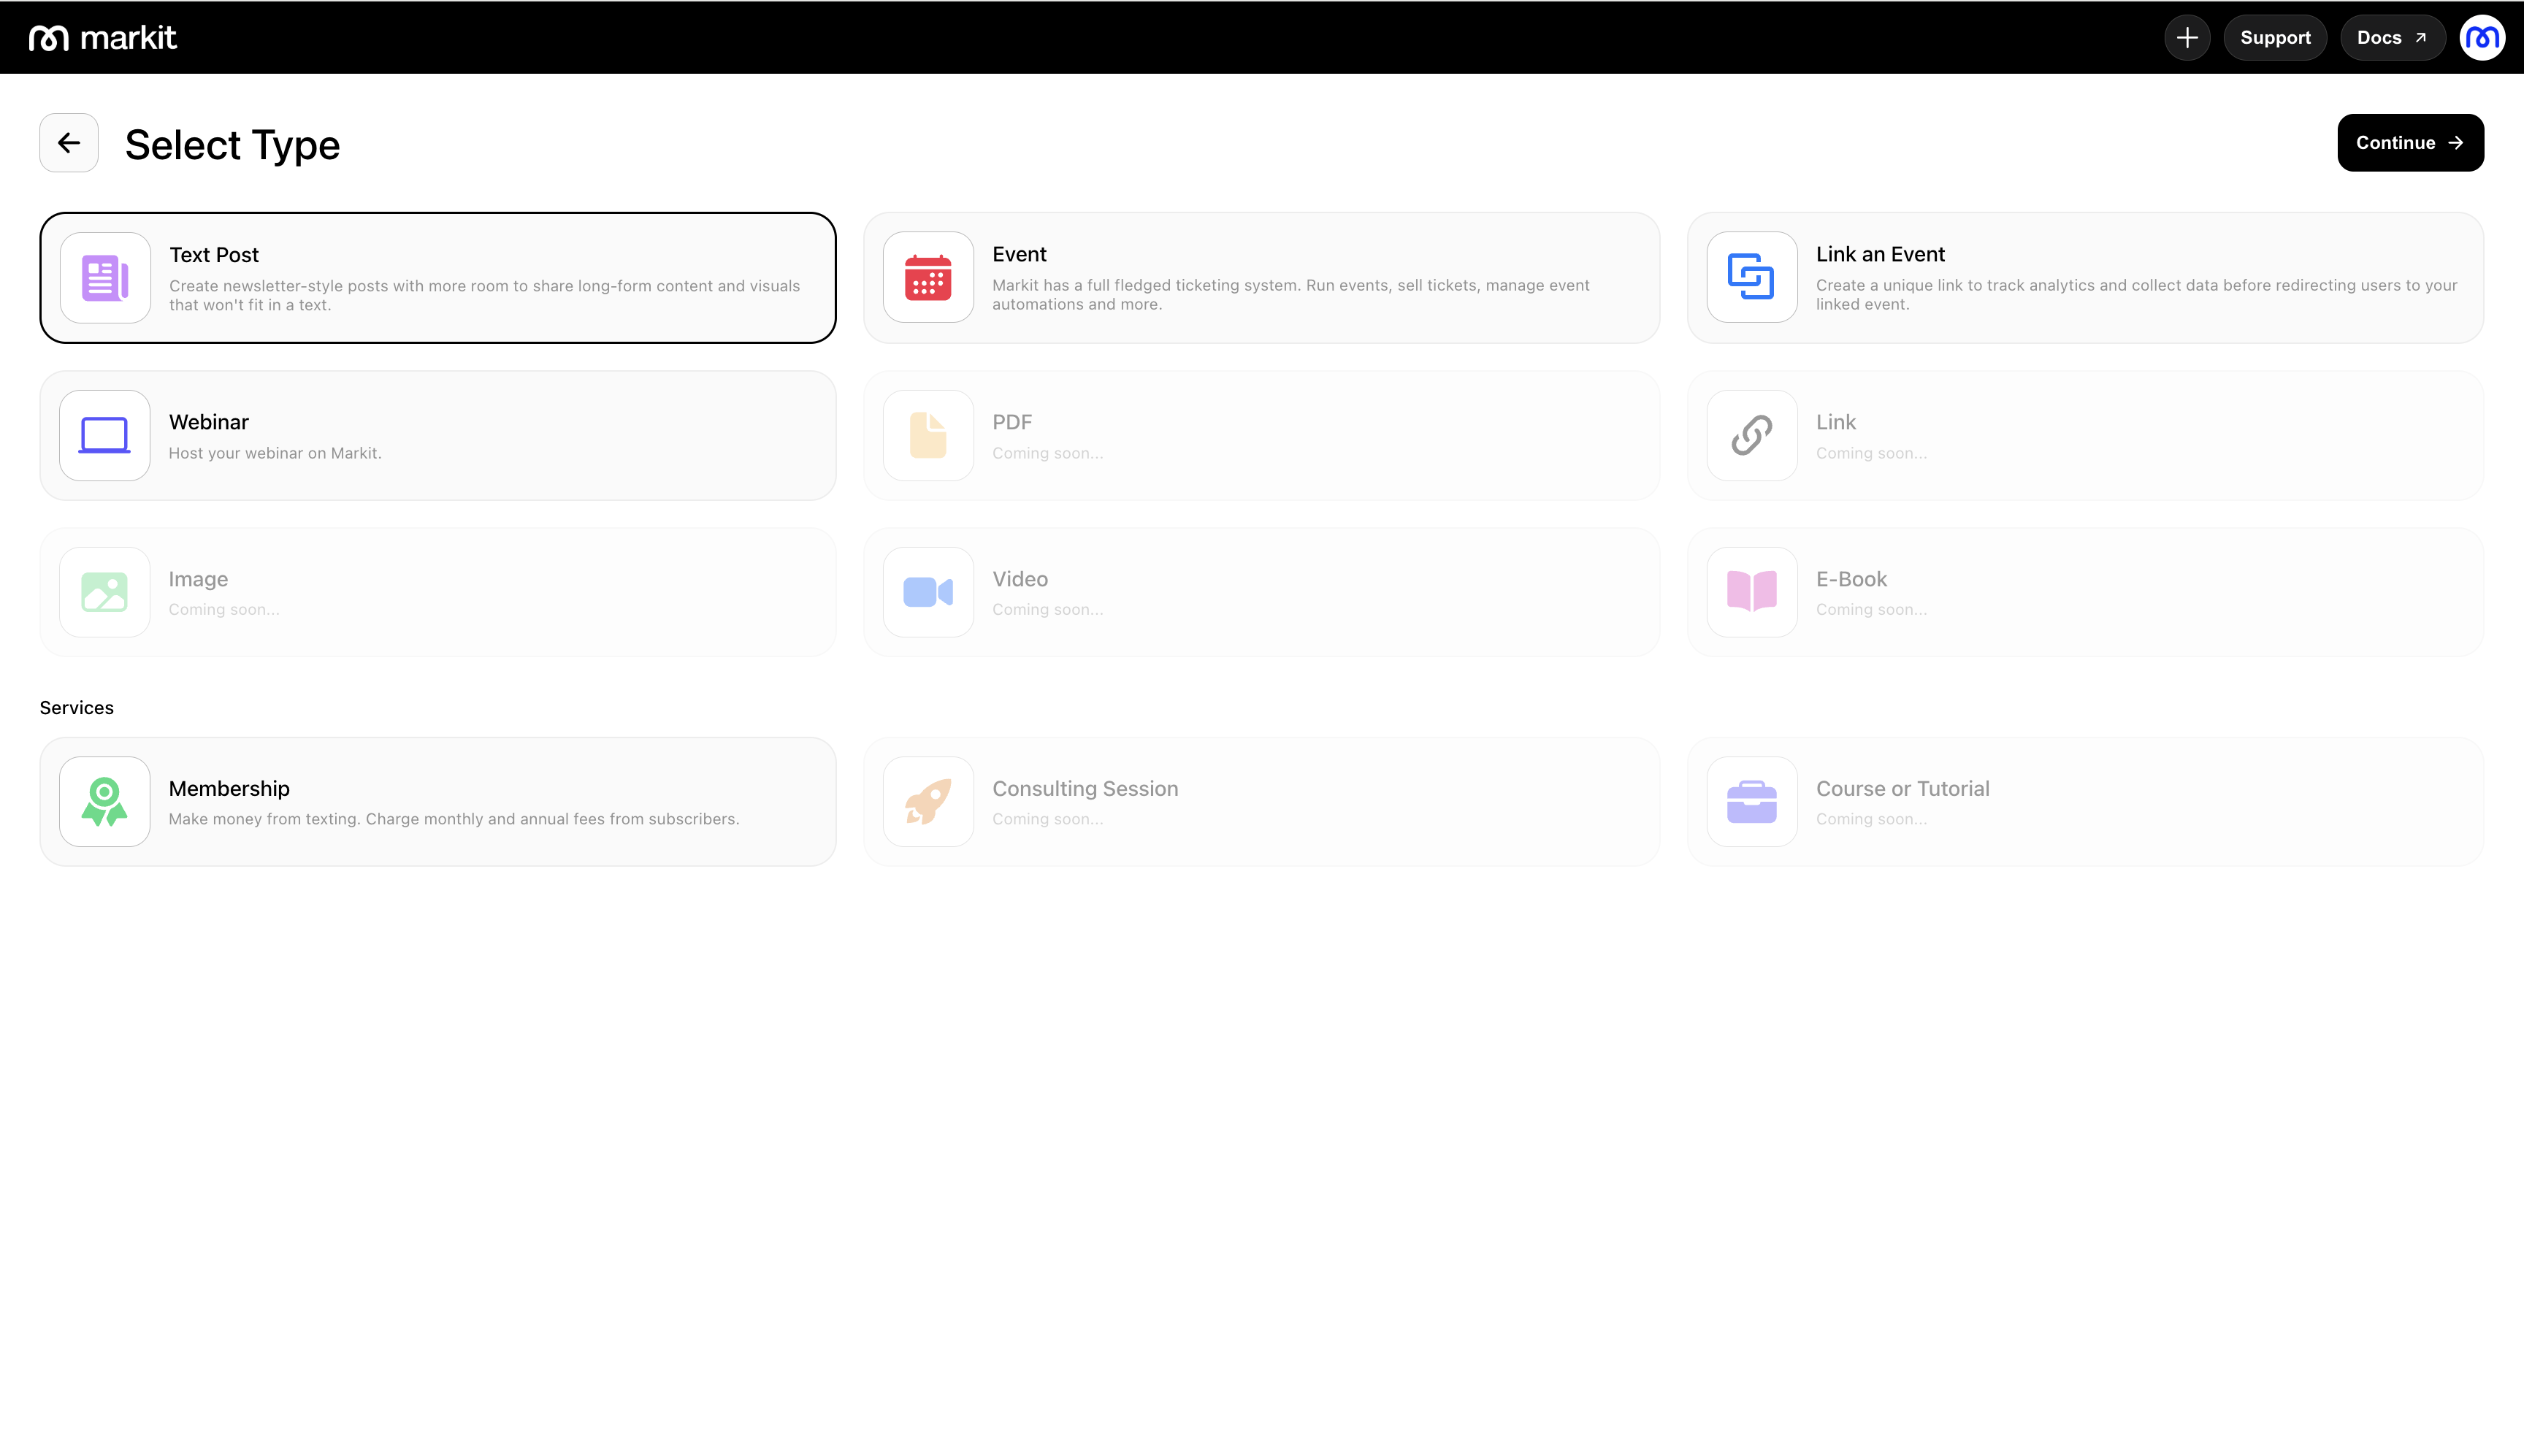
Task: Open the Support page
Action: coord(2275,37)
